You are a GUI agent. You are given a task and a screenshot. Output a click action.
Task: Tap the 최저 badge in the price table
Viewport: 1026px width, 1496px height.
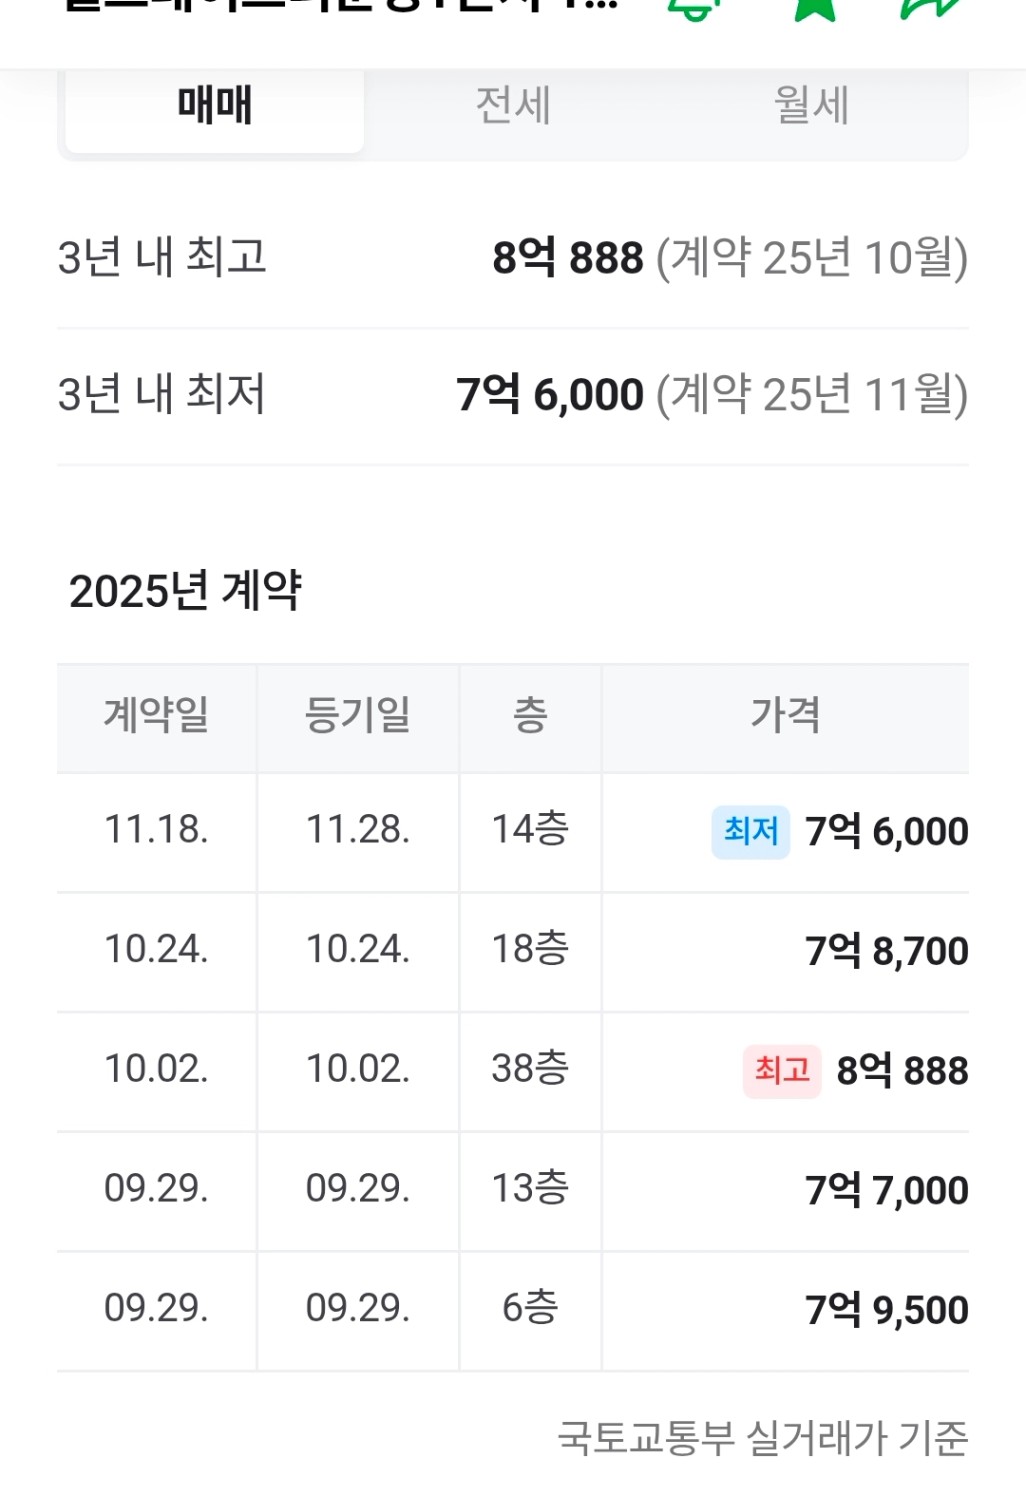point(750,831)
